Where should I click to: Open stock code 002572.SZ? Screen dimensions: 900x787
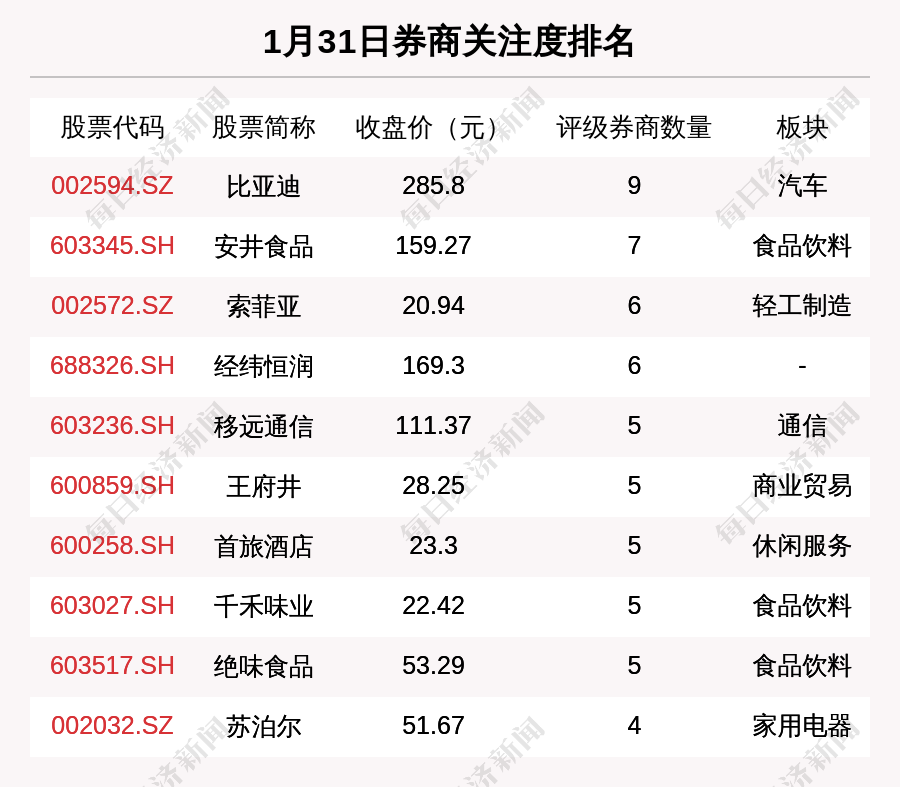[112, 305]
